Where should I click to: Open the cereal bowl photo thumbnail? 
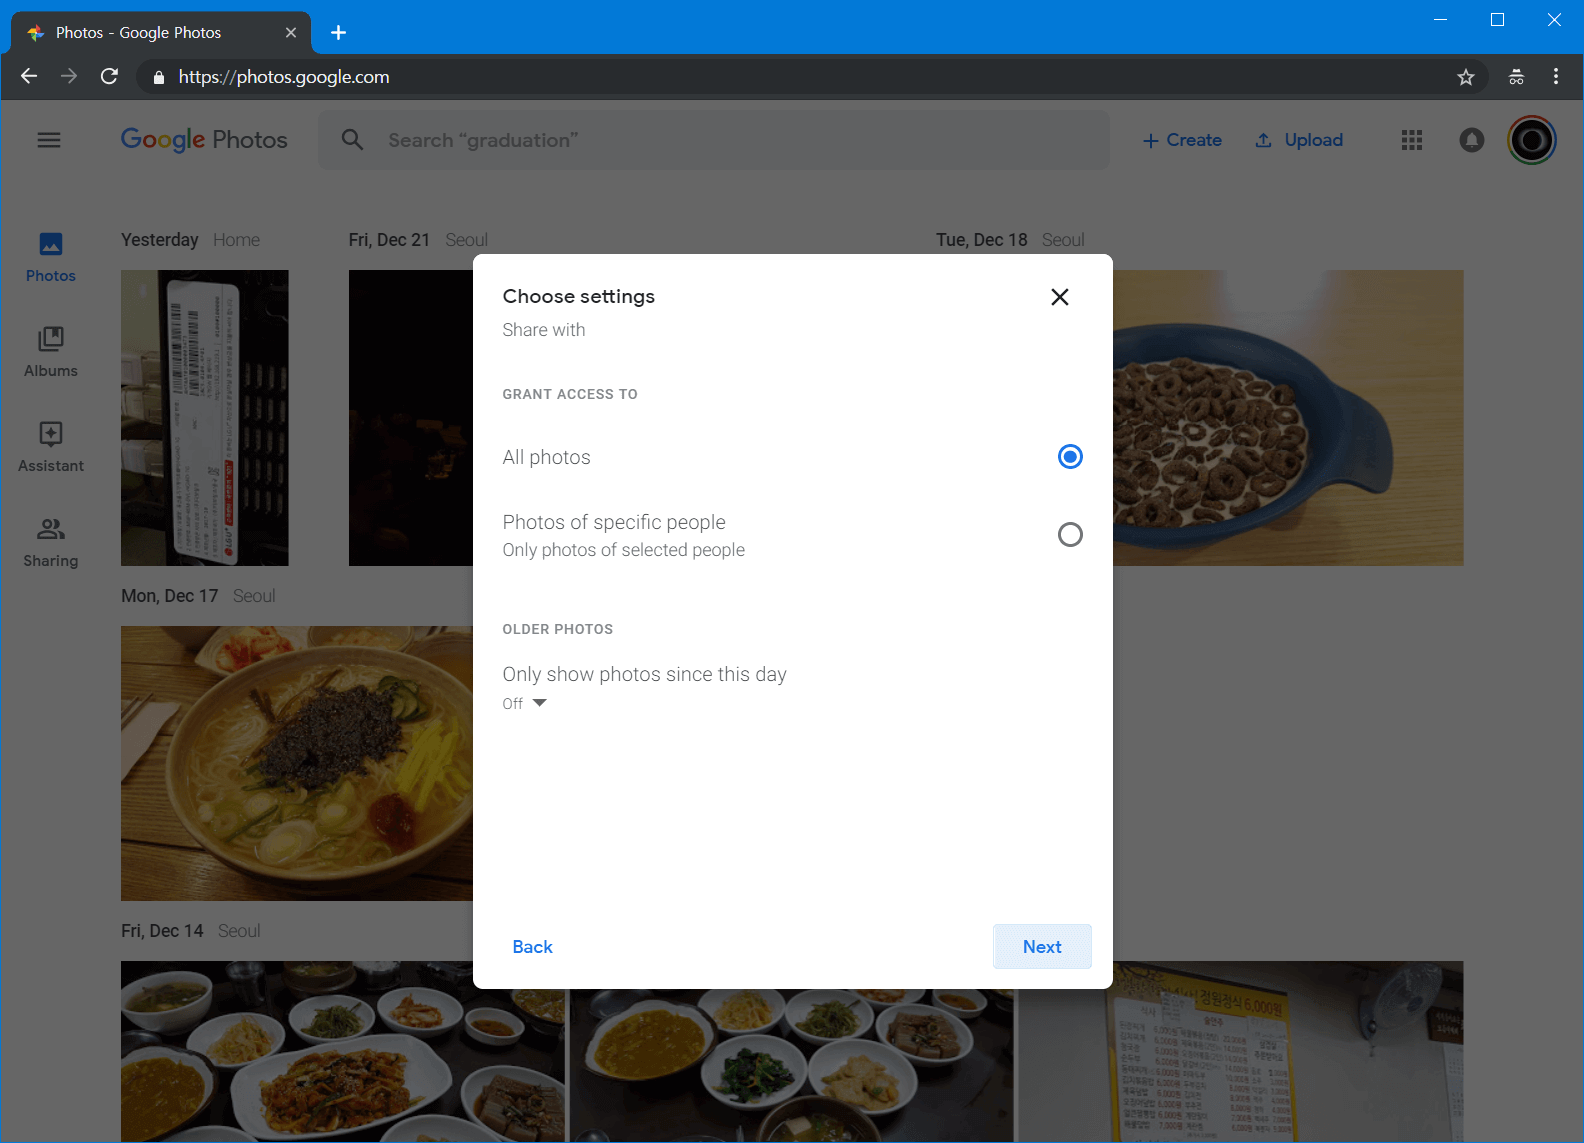coord(1288,418)
